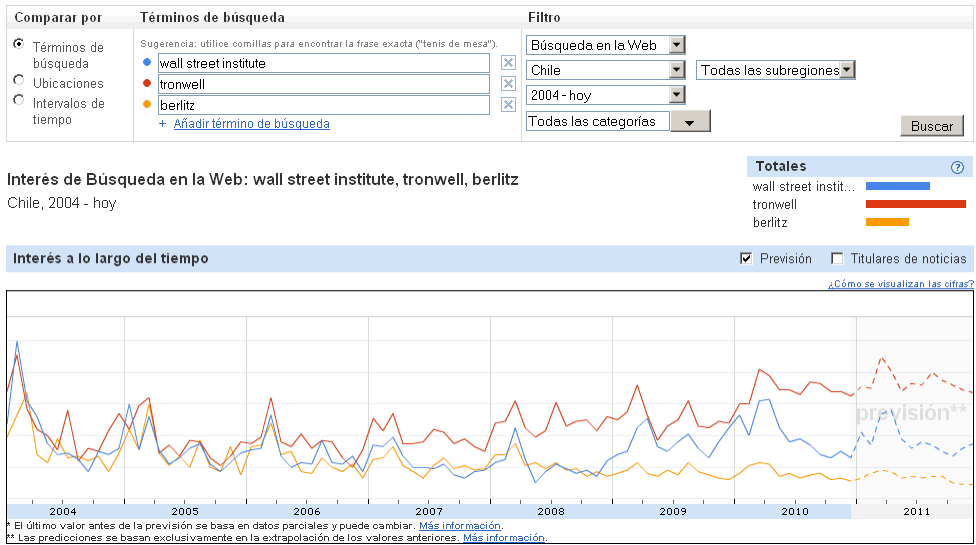The image size is (976, 545).
Task: Expand the Chile country dropdown
Action: [606, 70]
